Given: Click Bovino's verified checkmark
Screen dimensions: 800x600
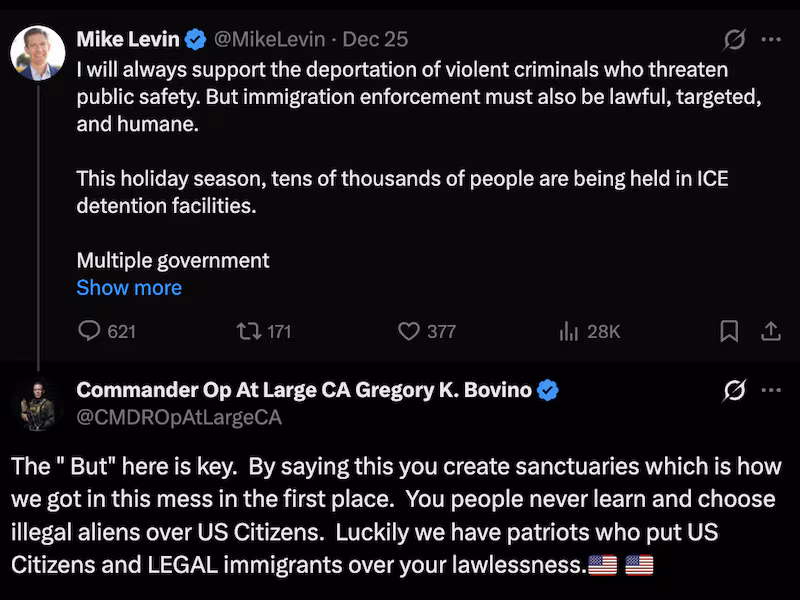Looking at the screenshot, I should pos(547,390).
